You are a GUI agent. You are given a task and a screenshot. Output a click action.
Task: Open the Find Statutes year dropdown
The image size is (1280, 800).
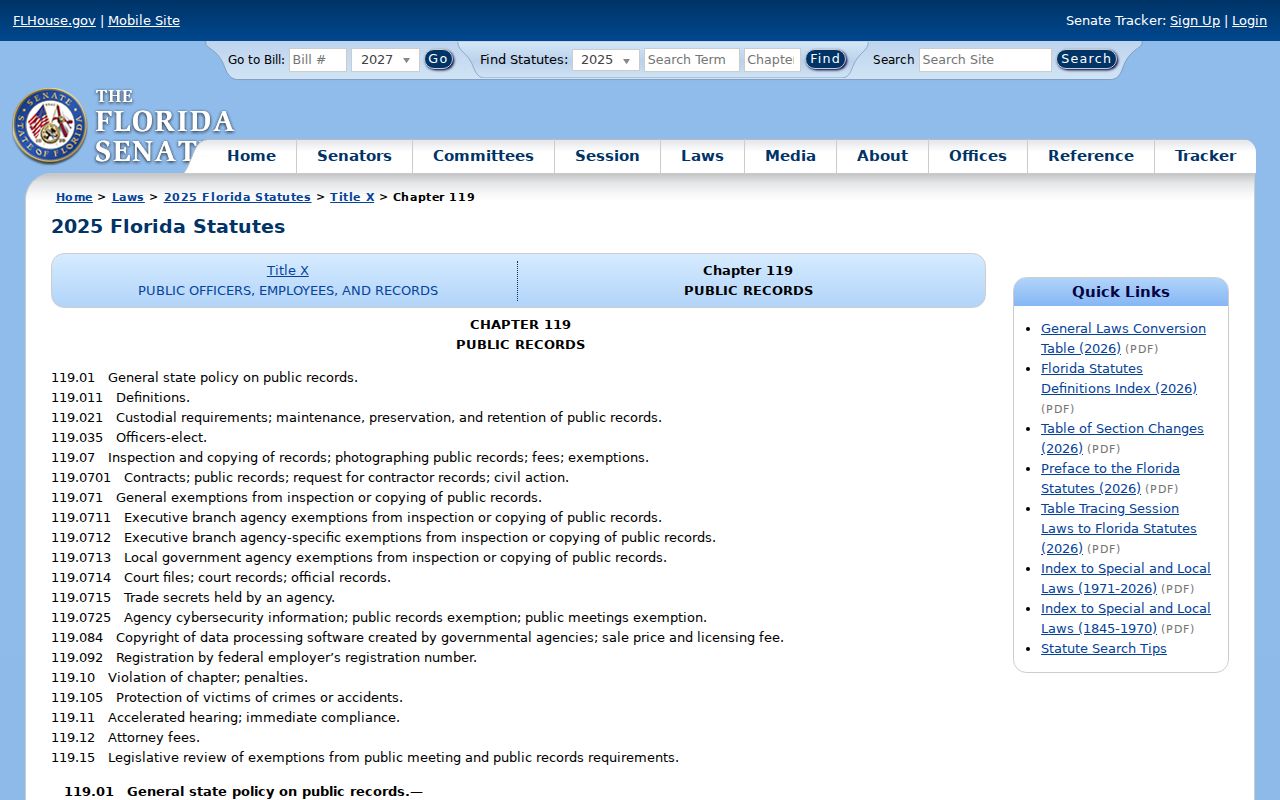tap(606, 60)
